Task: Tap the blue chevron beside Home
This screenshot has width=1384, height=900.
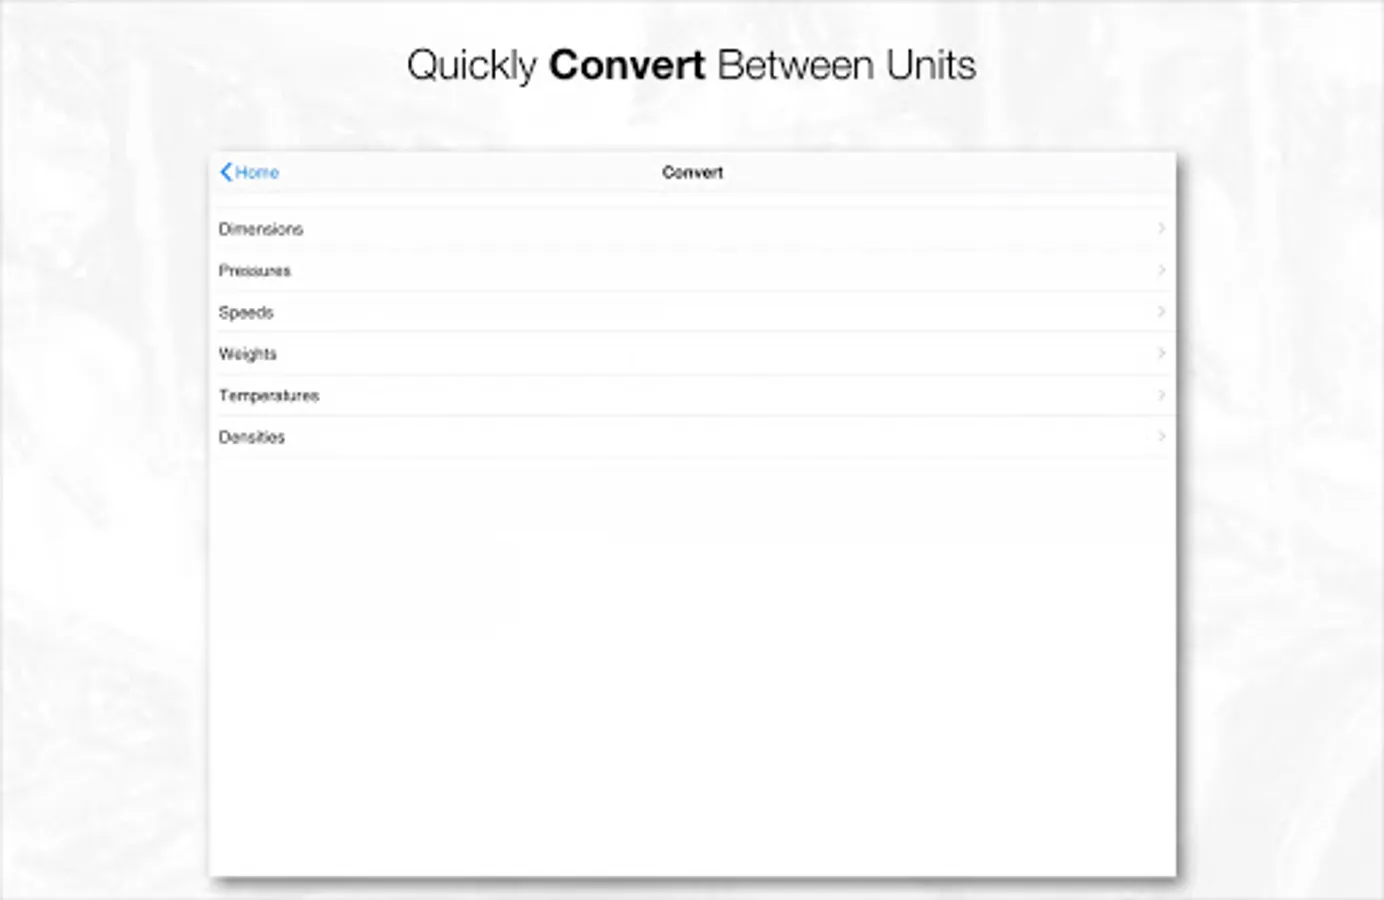Action: pyautogui.click(x=224, y=171)
